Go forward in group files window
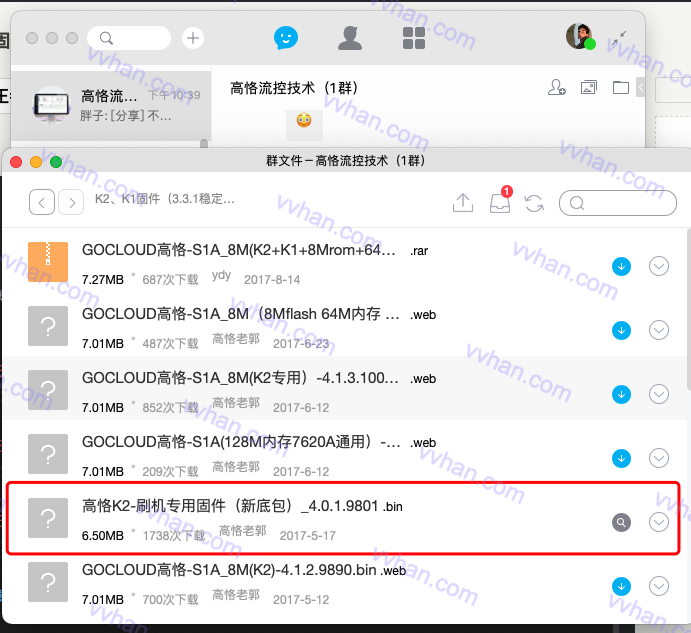The image size is (691, 633). pyautogui.click(x=71, y=202)
